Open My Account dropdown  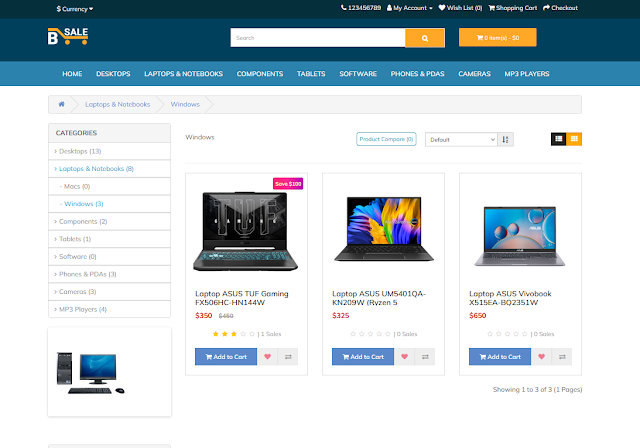pos(409,8)
